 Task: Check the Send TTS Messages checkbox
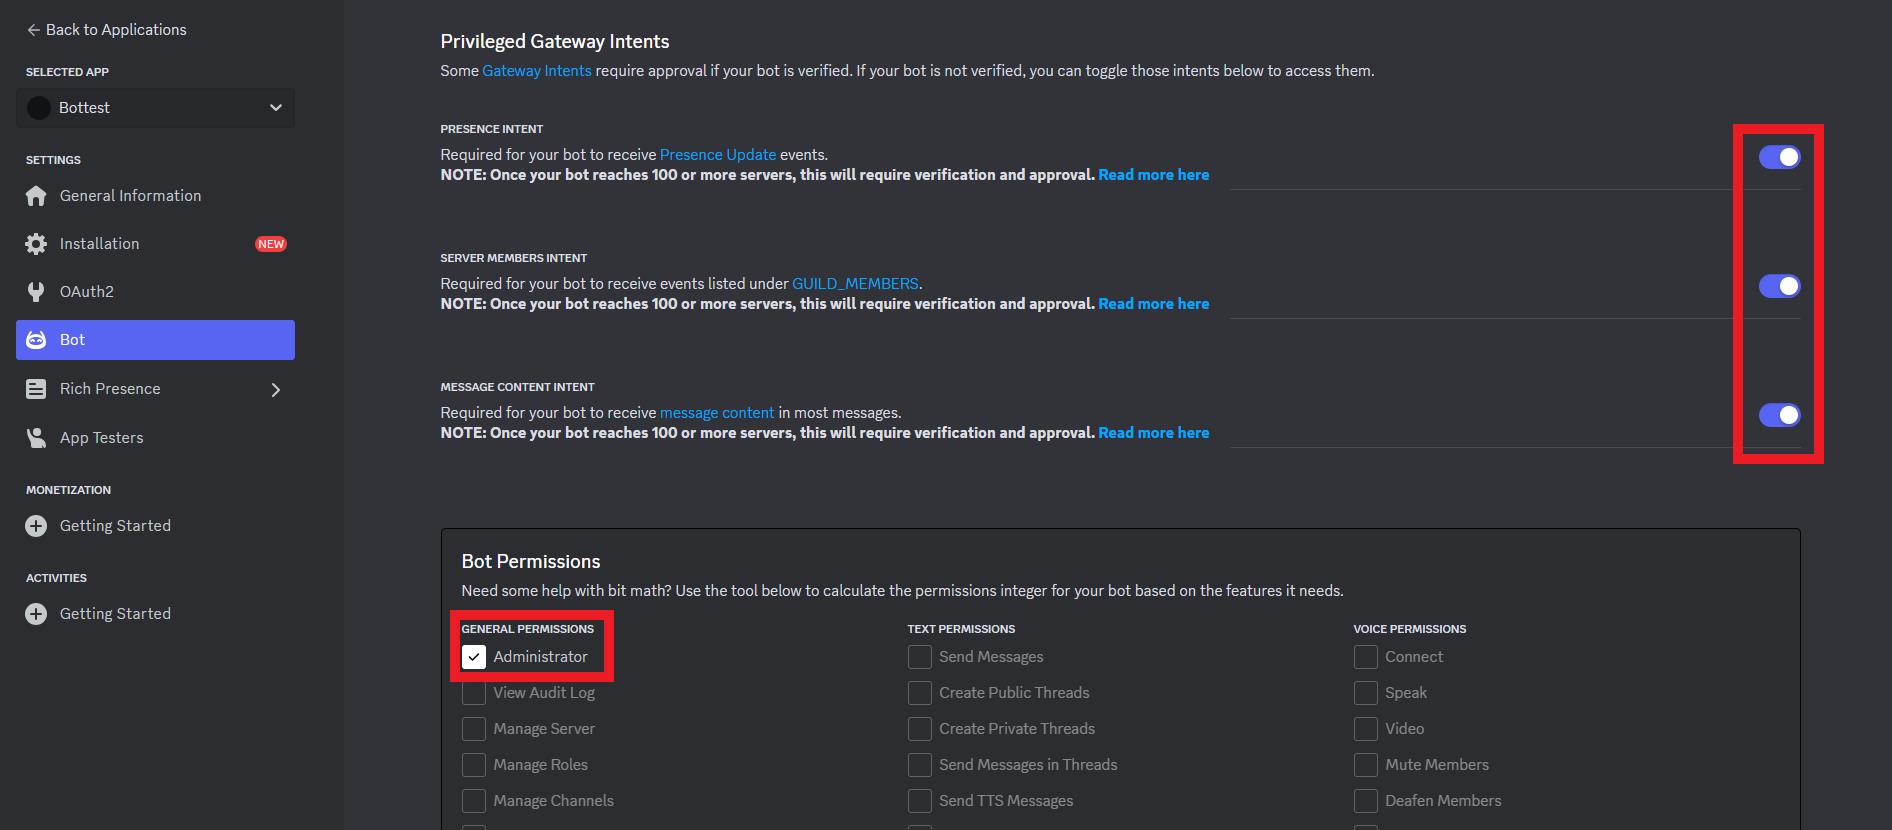click(920, 801)
